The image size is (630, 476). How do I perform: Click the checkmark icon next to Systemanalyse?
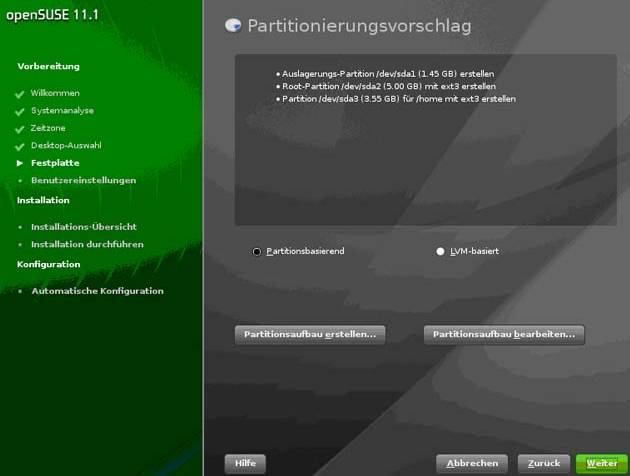[x=19, y=111]
